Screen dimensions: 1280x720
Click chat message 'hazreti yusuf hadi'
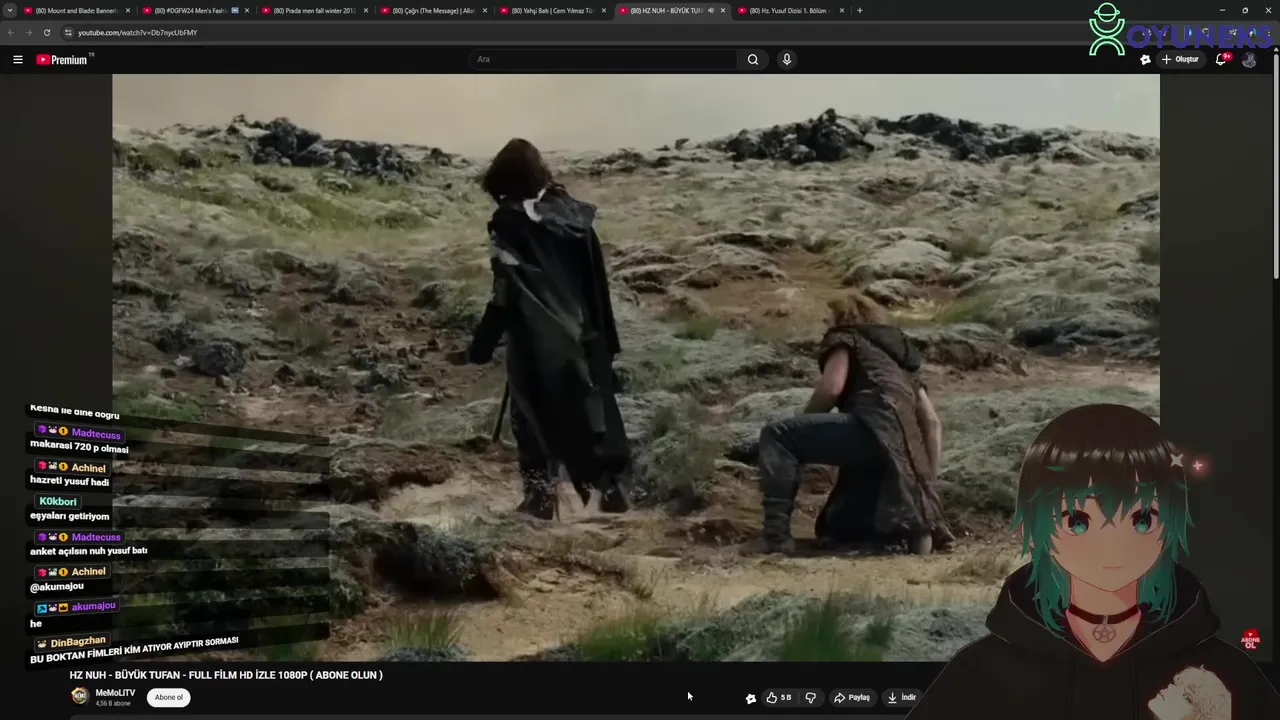pos(69,481)
